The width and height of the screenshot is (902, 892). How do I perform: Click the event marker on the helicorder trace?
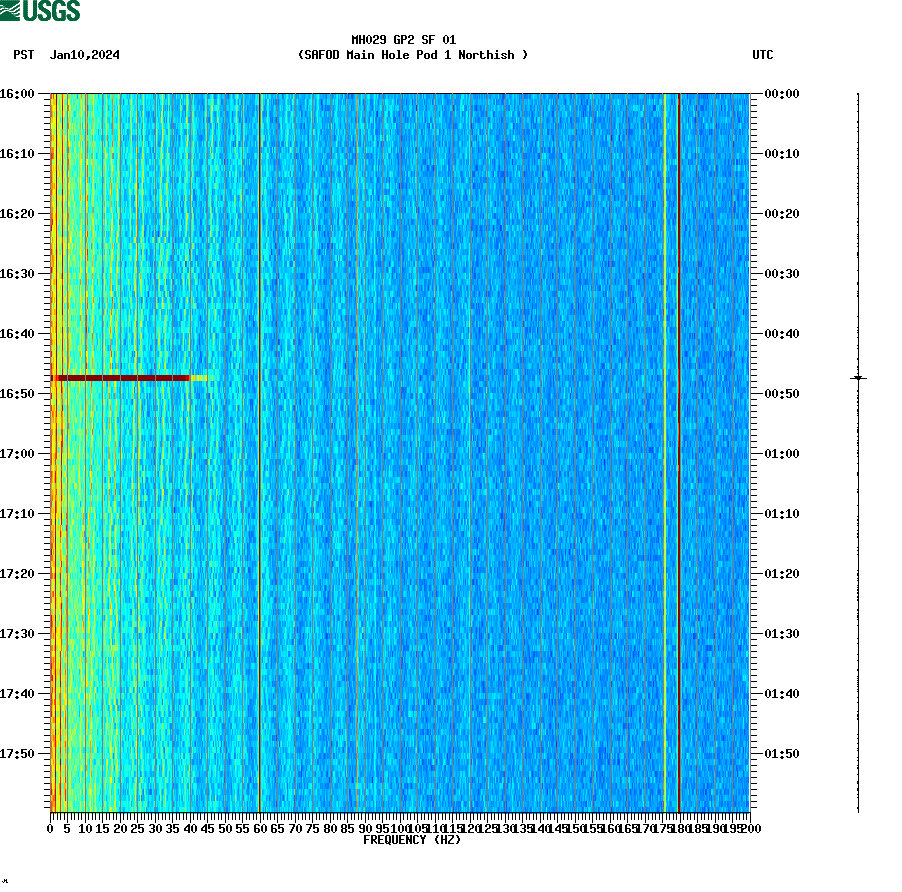[858, 378]
